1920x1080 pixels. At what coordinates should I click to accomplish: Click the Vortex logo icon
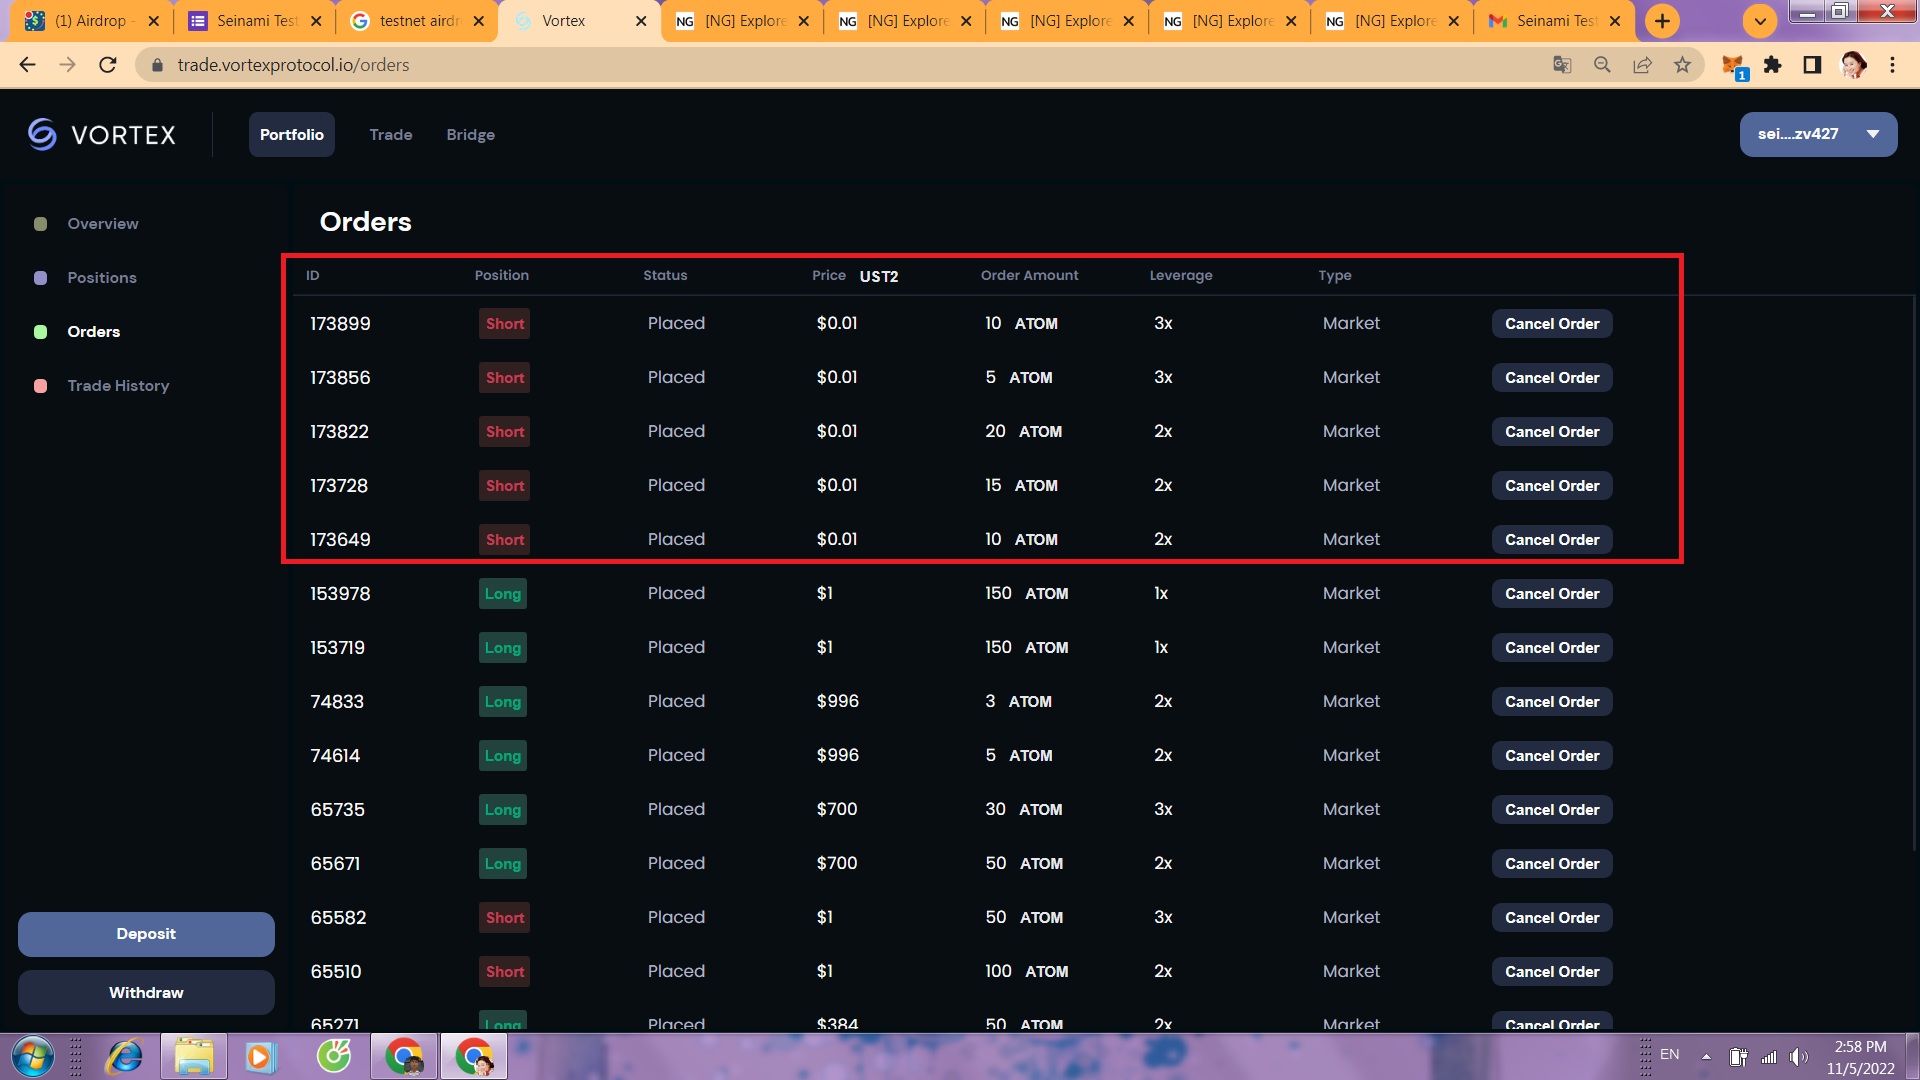(42, 134)
